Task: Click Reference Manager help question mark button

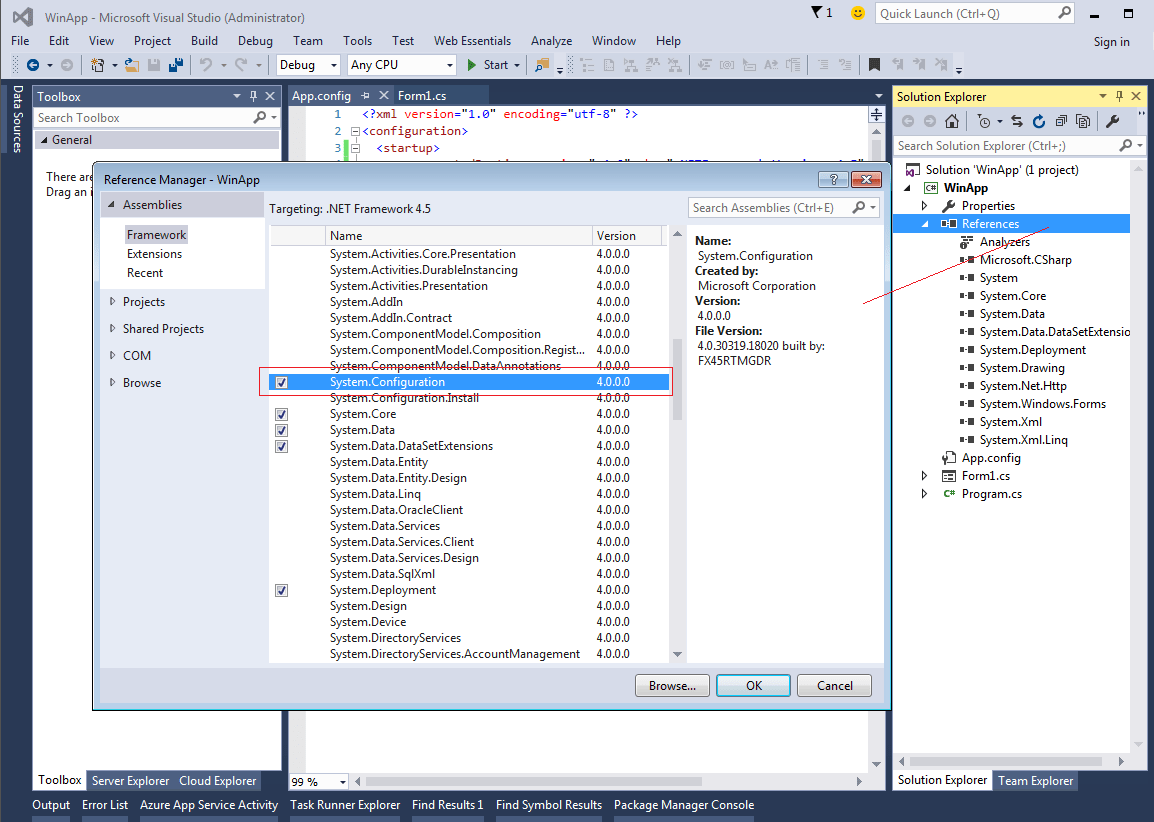Action: [833, 180]
